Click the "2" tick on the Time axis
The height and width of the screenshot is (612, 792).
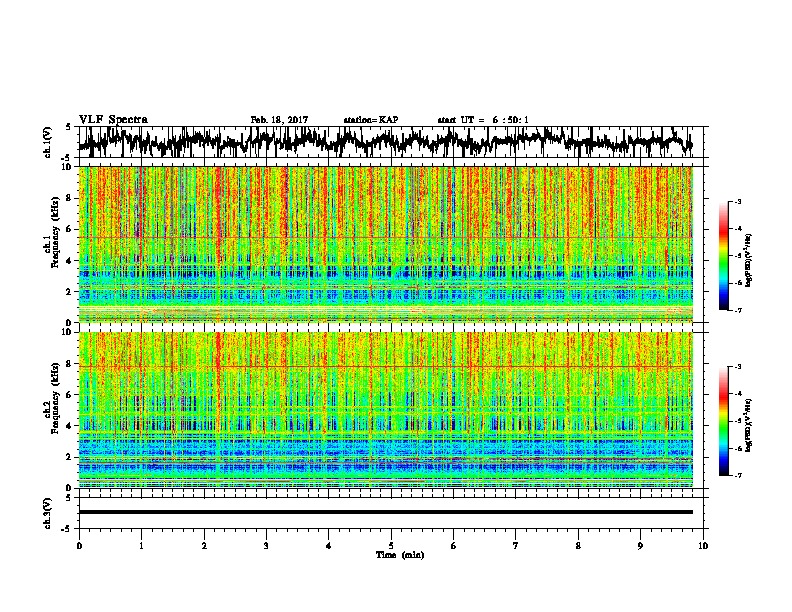pos(204,546)
